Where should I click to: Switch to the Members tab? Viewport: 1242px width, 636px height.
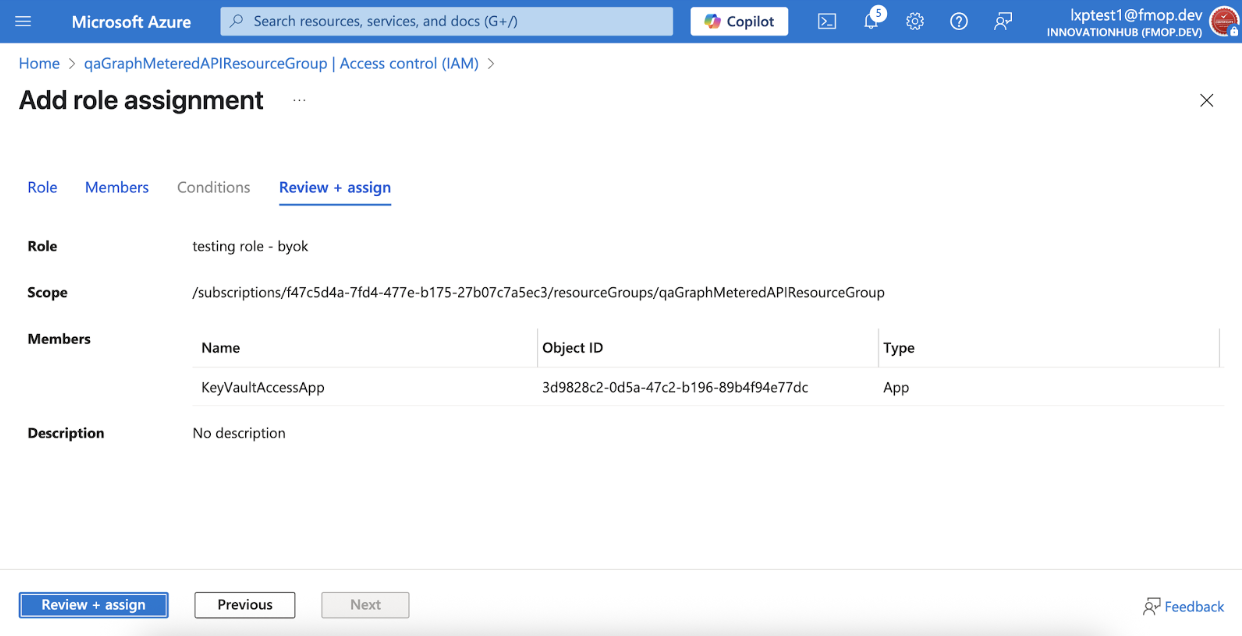[x=117, y=187]
